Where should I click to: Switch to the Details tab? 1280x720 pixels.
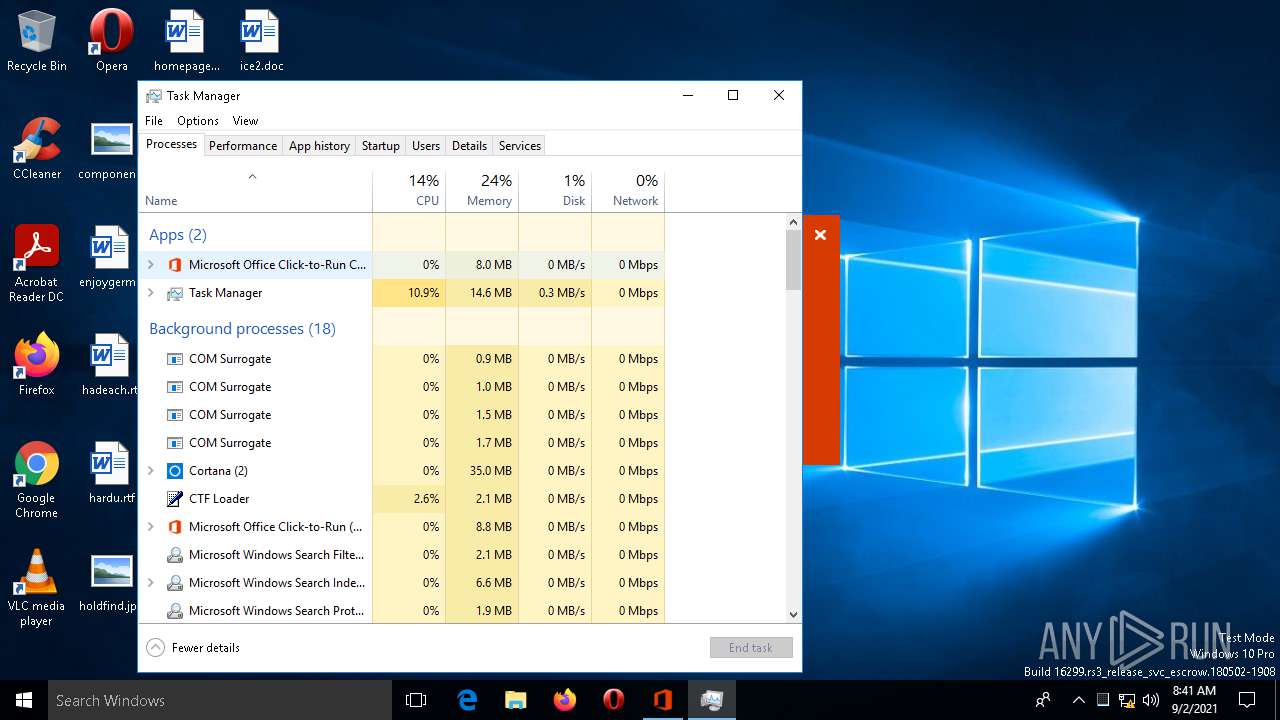(x=469, y=146)
